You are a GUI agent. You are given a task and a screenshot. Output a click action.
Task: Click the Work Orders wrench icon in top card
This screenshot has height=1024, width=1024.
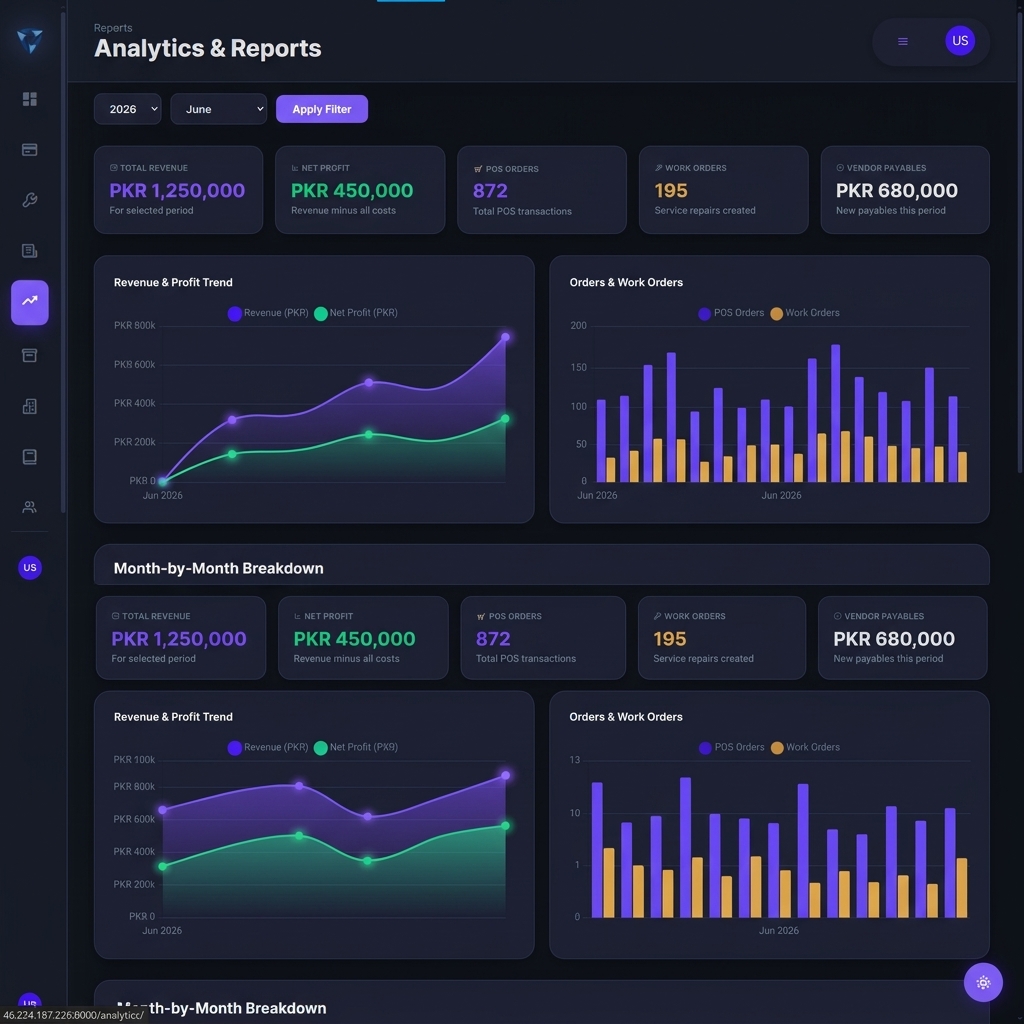(658, 168)
